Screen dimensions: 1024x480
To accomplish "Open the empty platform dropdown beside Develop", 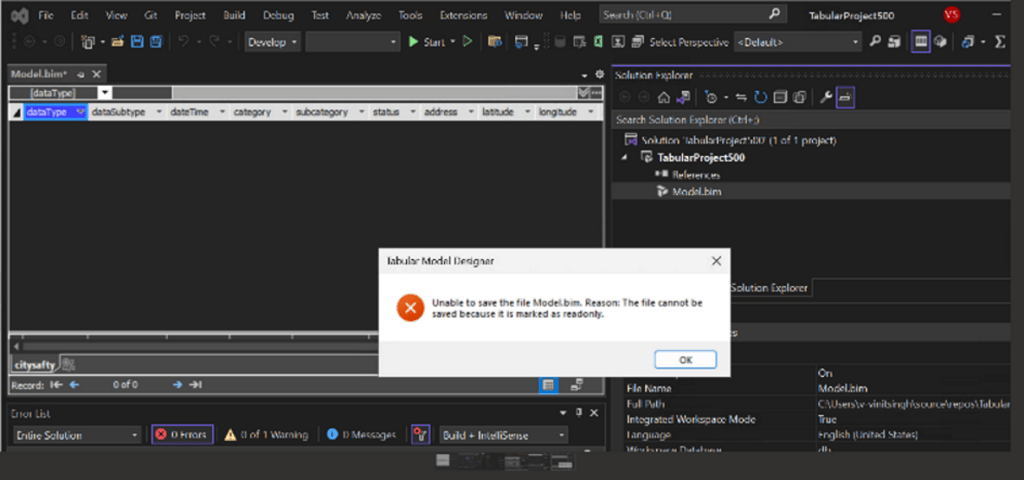I will coord(353,42).
